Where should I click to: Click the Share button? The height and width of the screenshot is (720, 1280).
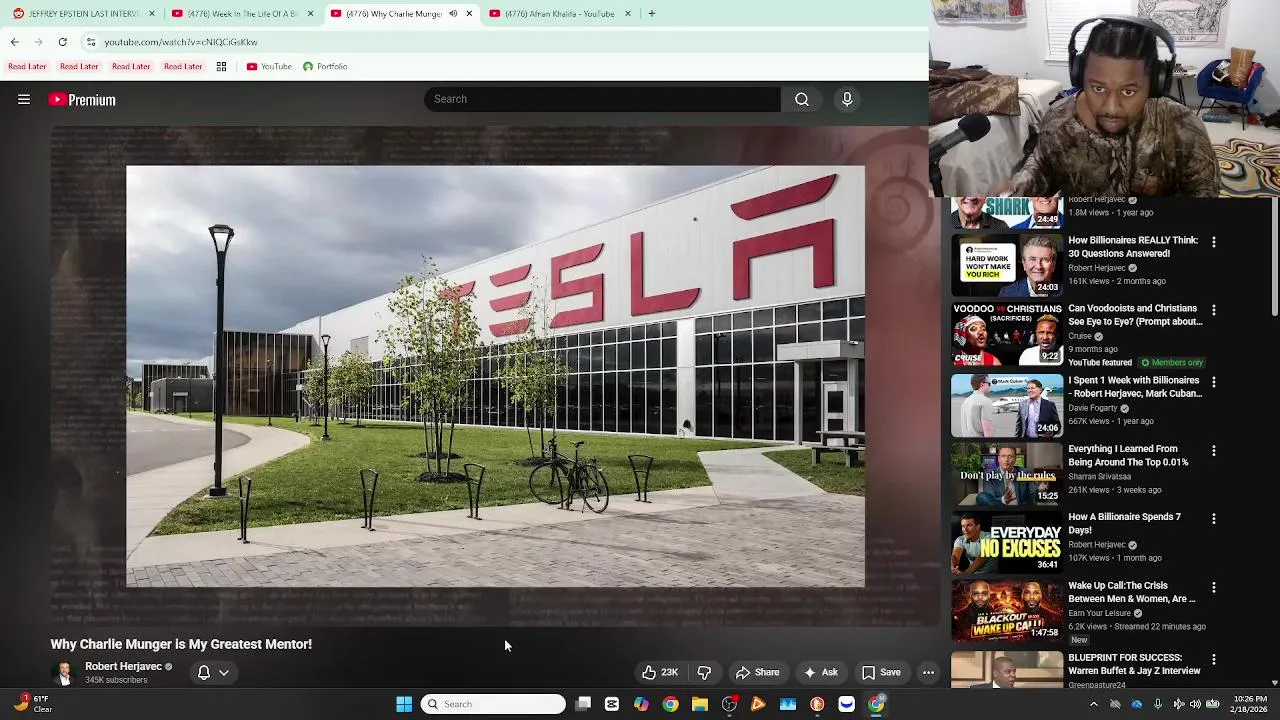tap(757, 672)
